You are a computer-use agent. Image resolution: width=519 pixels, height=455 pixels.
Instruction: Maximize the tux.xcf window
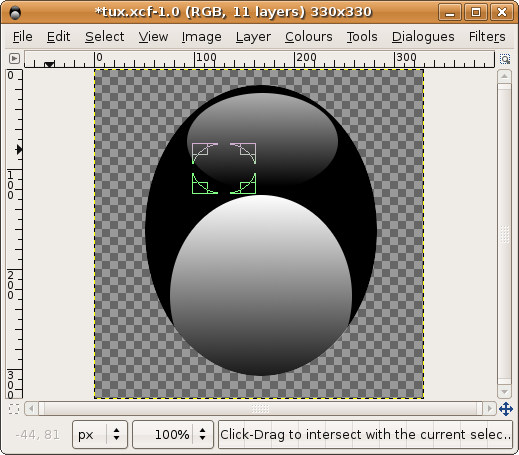[476, 13]
